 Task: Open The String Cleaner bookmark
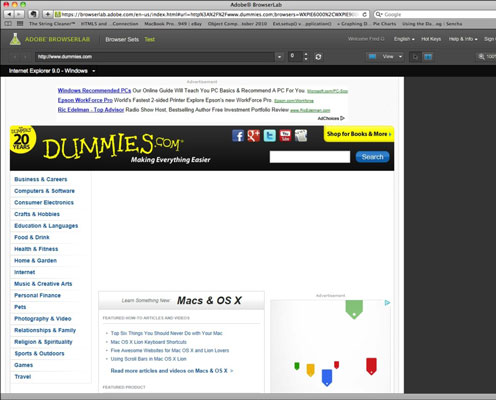pyautogui.click(x=52, y=24)
